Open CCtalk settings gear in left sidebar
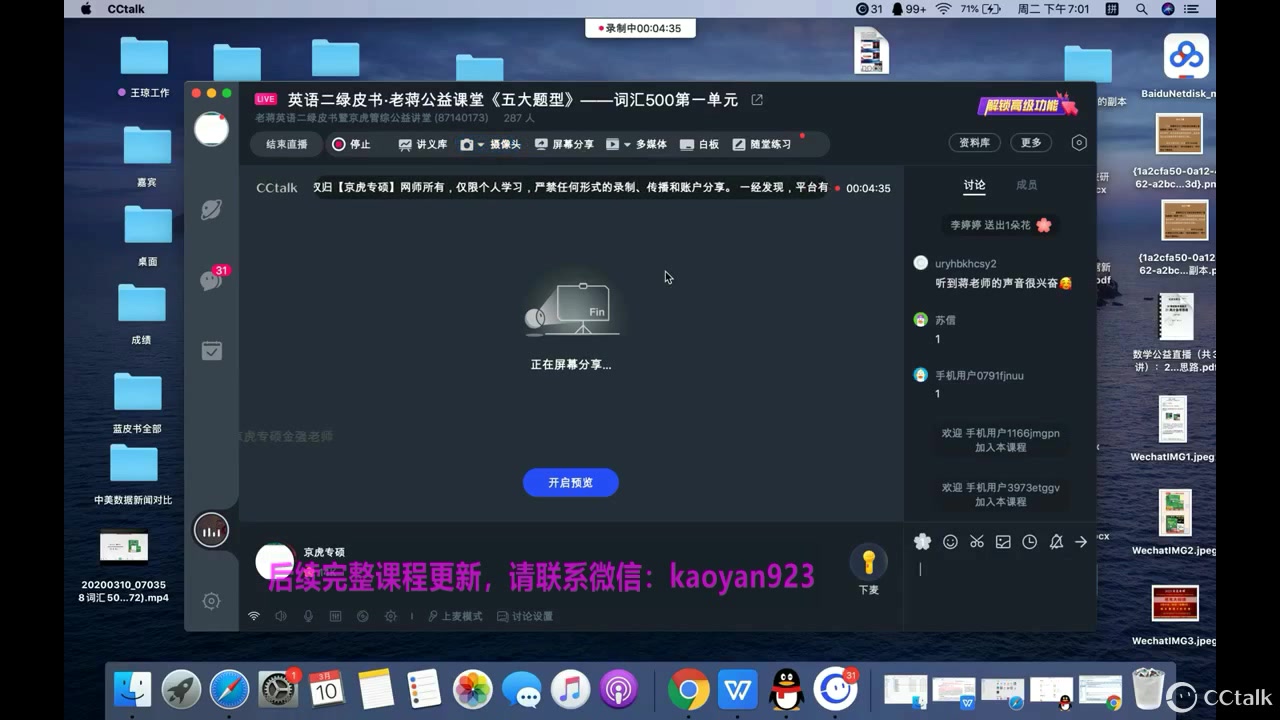 [211, 601]
